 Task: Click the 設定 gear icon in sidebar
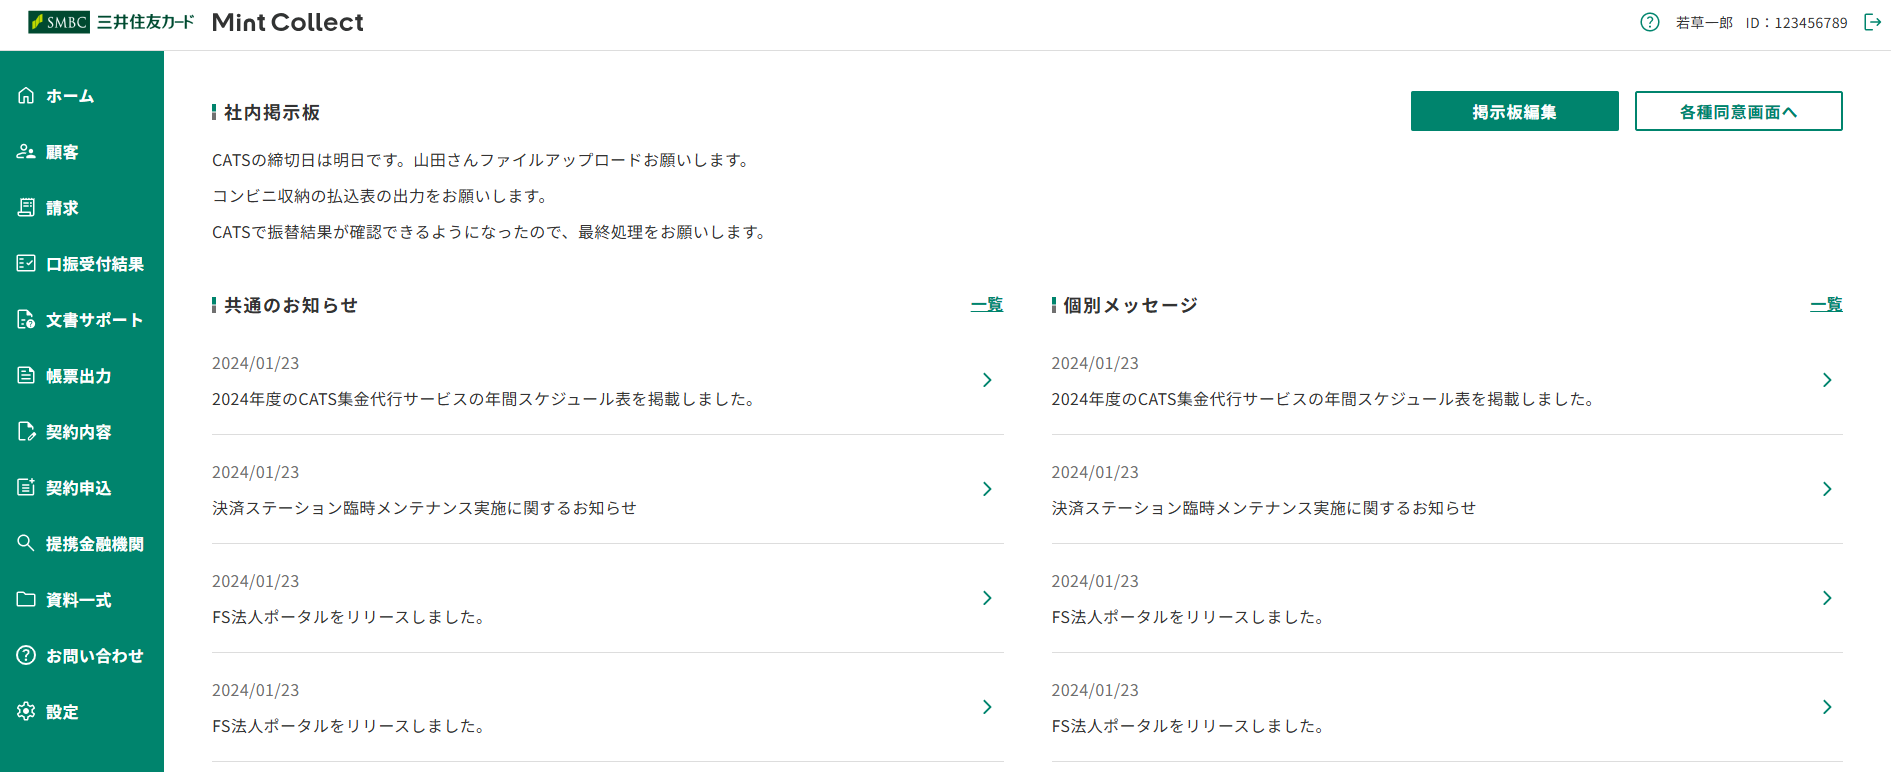[26, 711]
